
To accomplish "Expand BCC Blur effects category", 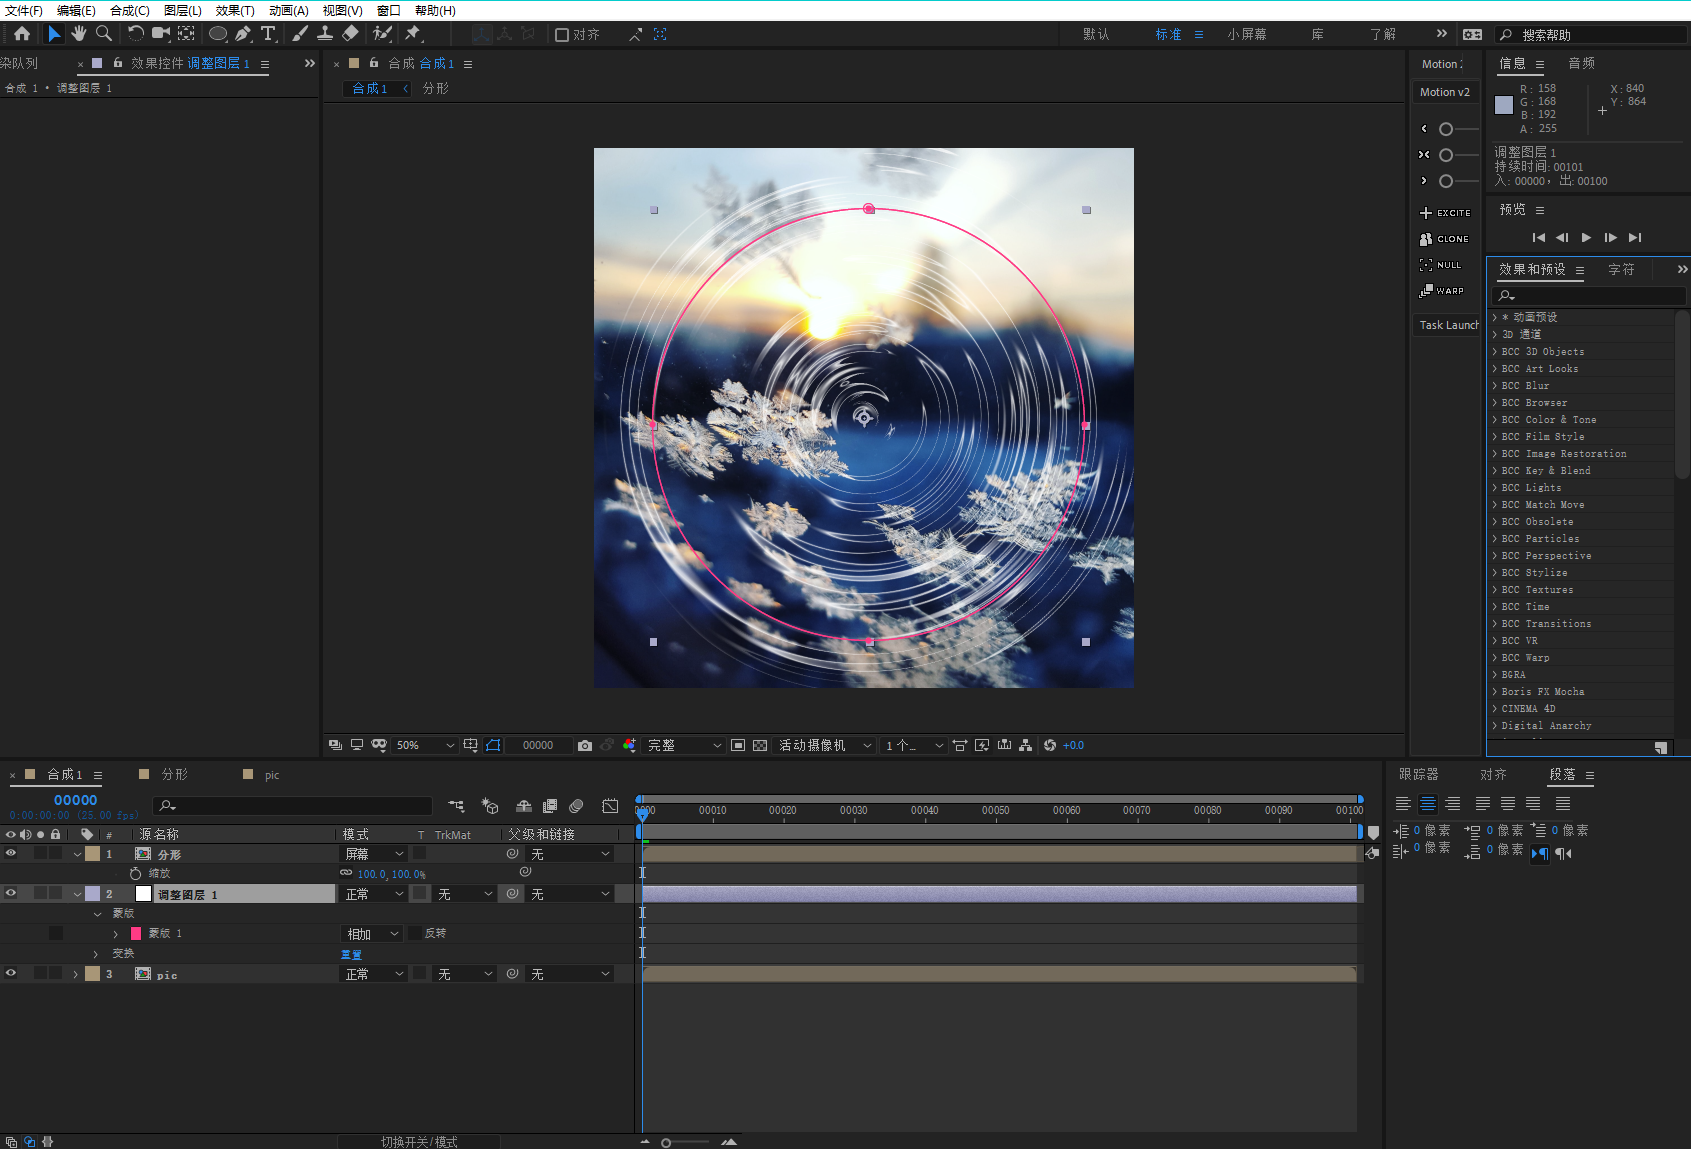I will (x=1495, y=386).
